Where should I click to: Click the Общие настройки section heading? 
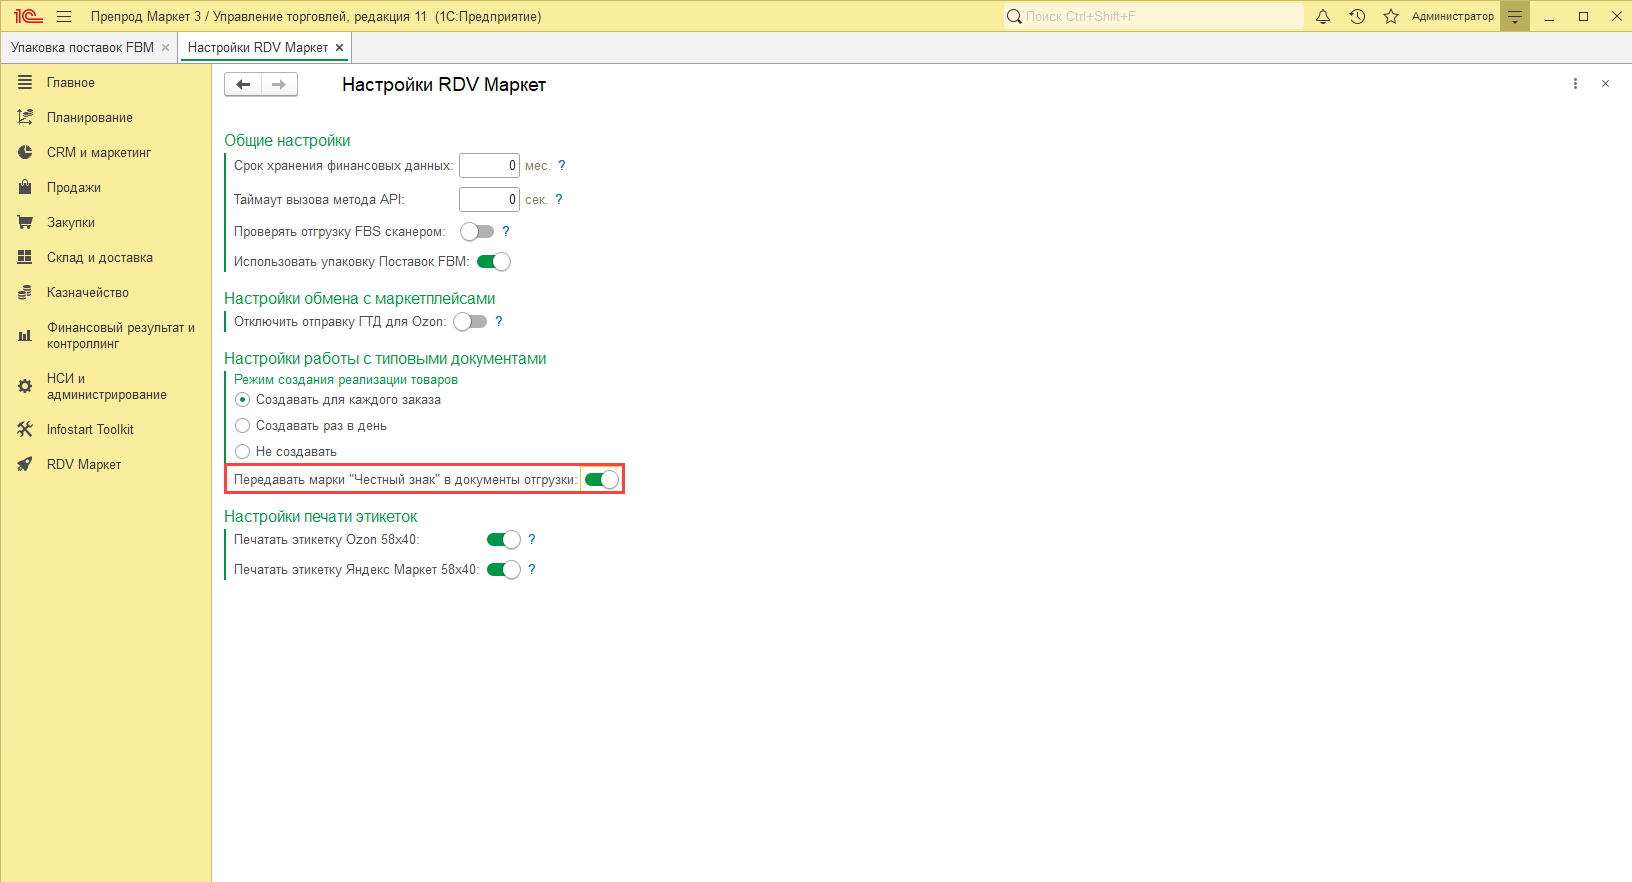click(287, 140)
